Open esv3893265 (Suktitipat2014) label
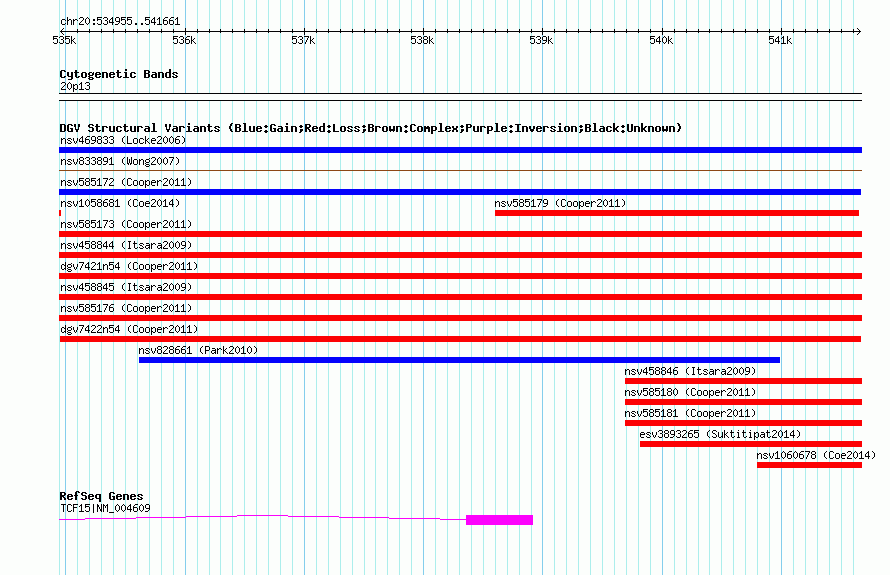This screenshot has height=575, width=890. coord(720,434)
